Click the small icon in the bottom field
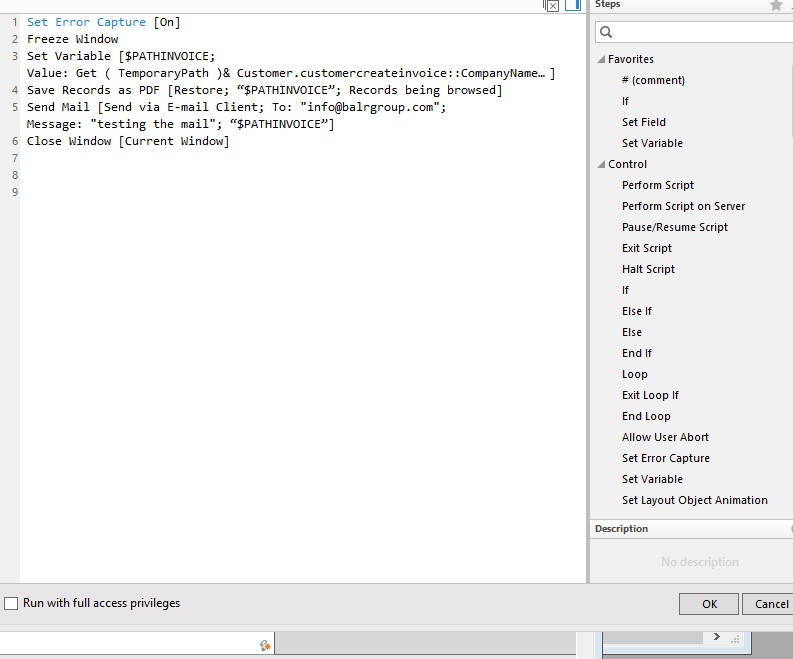793x659 pixels. (265, 646)
